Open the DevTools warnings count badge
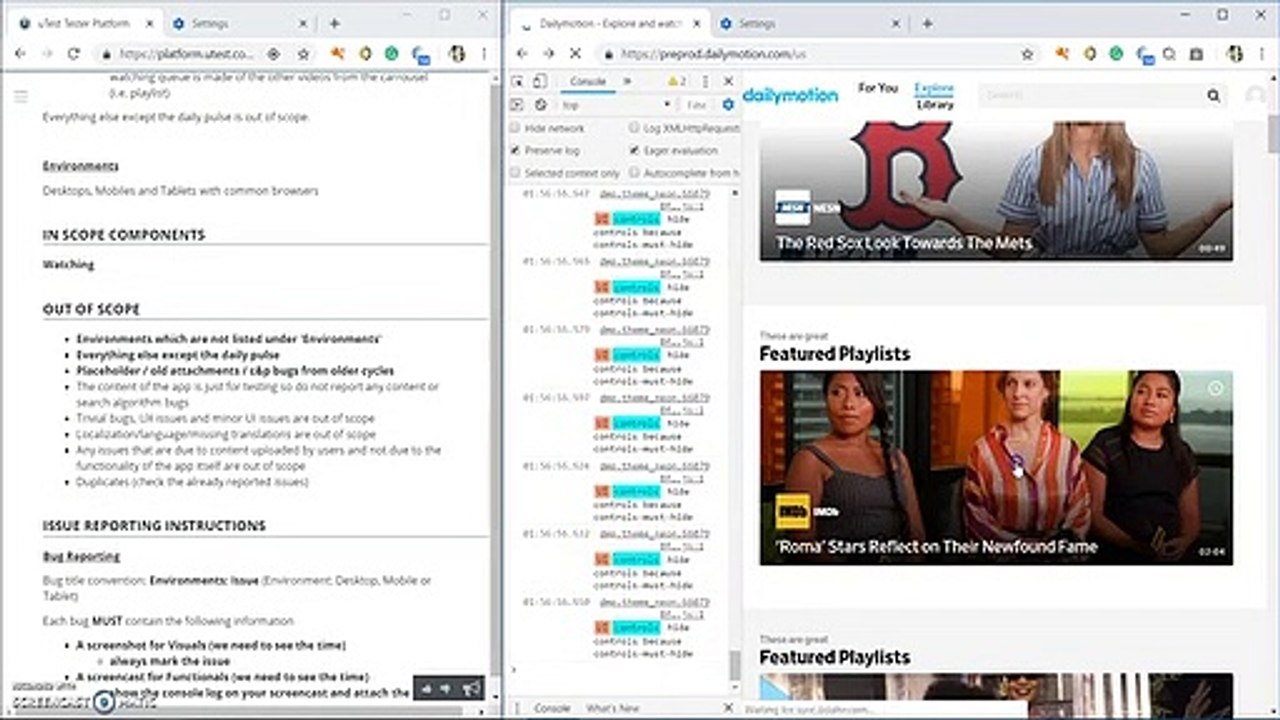The image size is (1280, 720). pyautogui.click(x=677, y=81)
